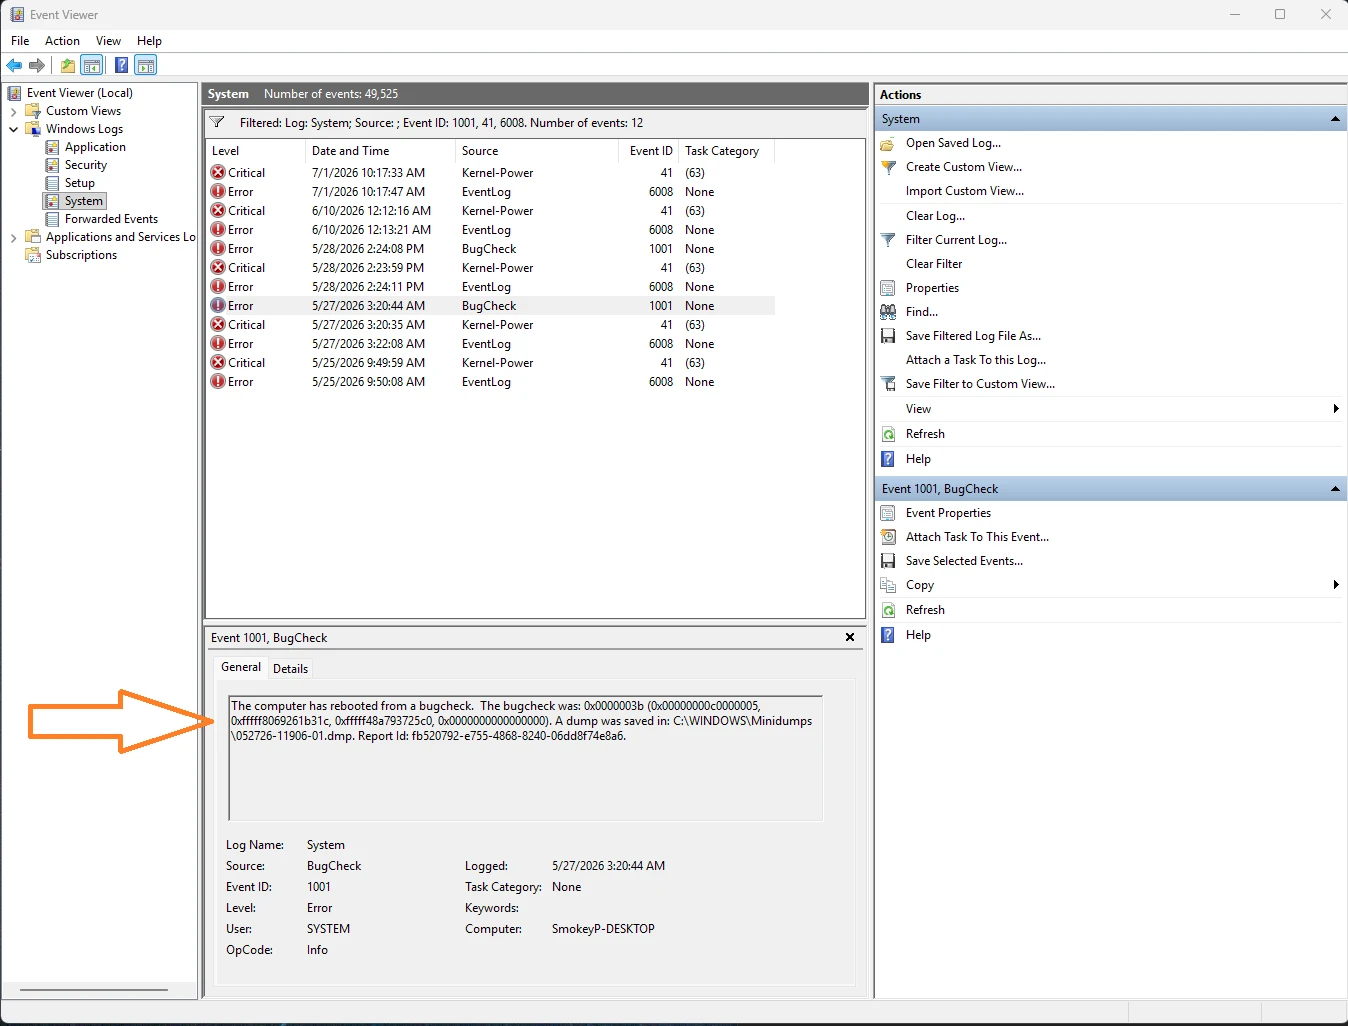
Task: Click inside the bugcheck description text box
Action: pos(526,758)
